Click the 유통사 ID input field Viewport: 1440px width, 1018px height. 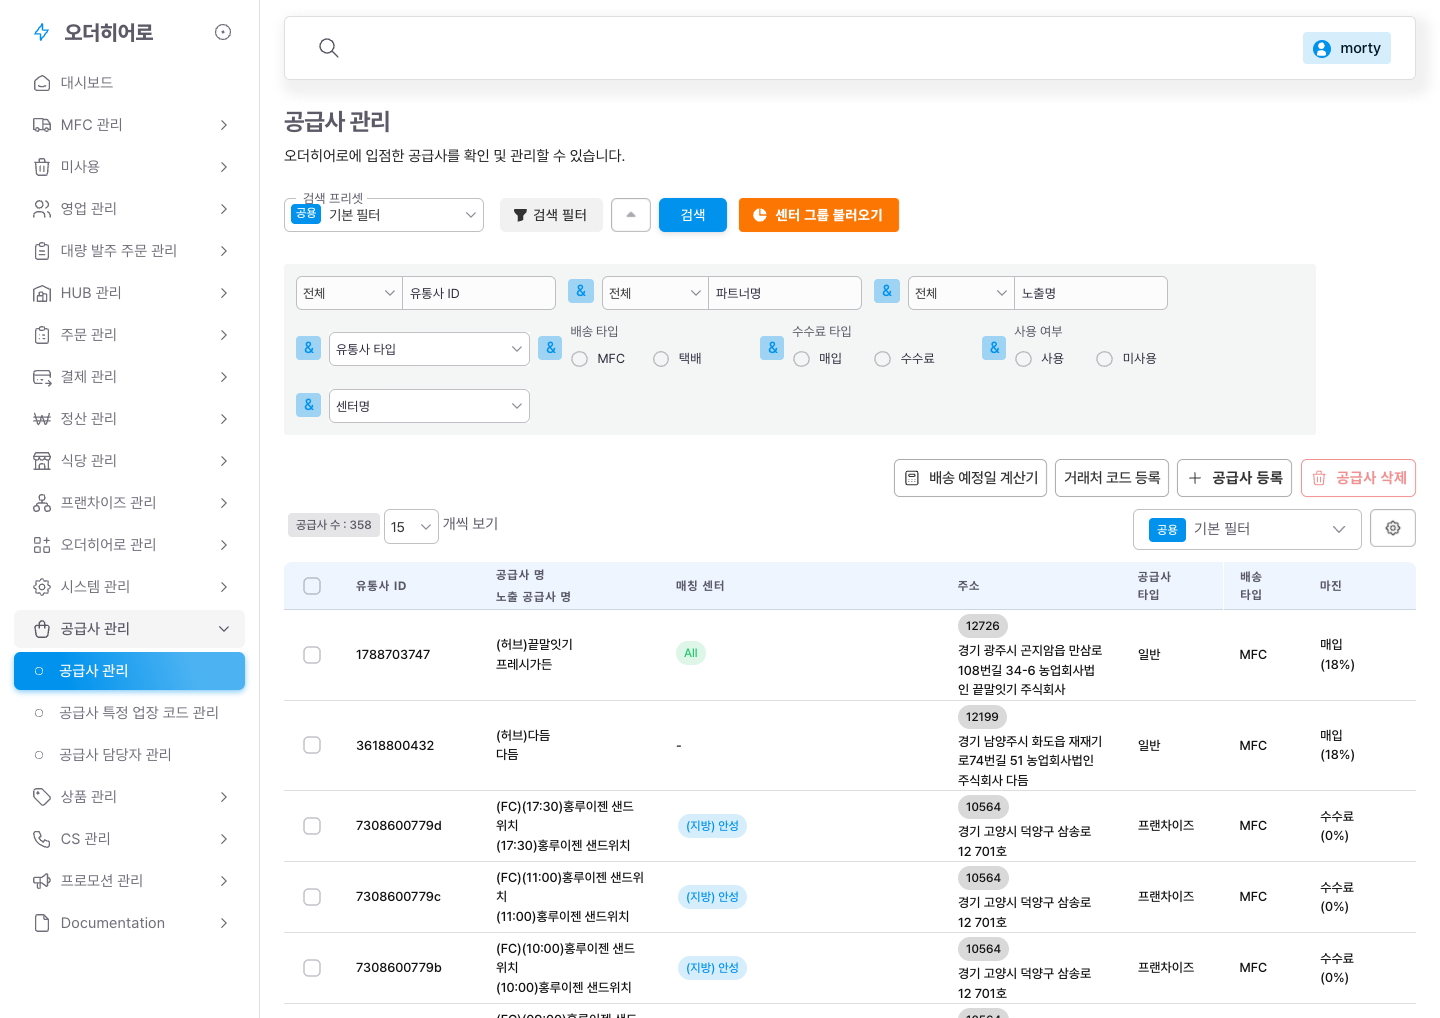479,293
